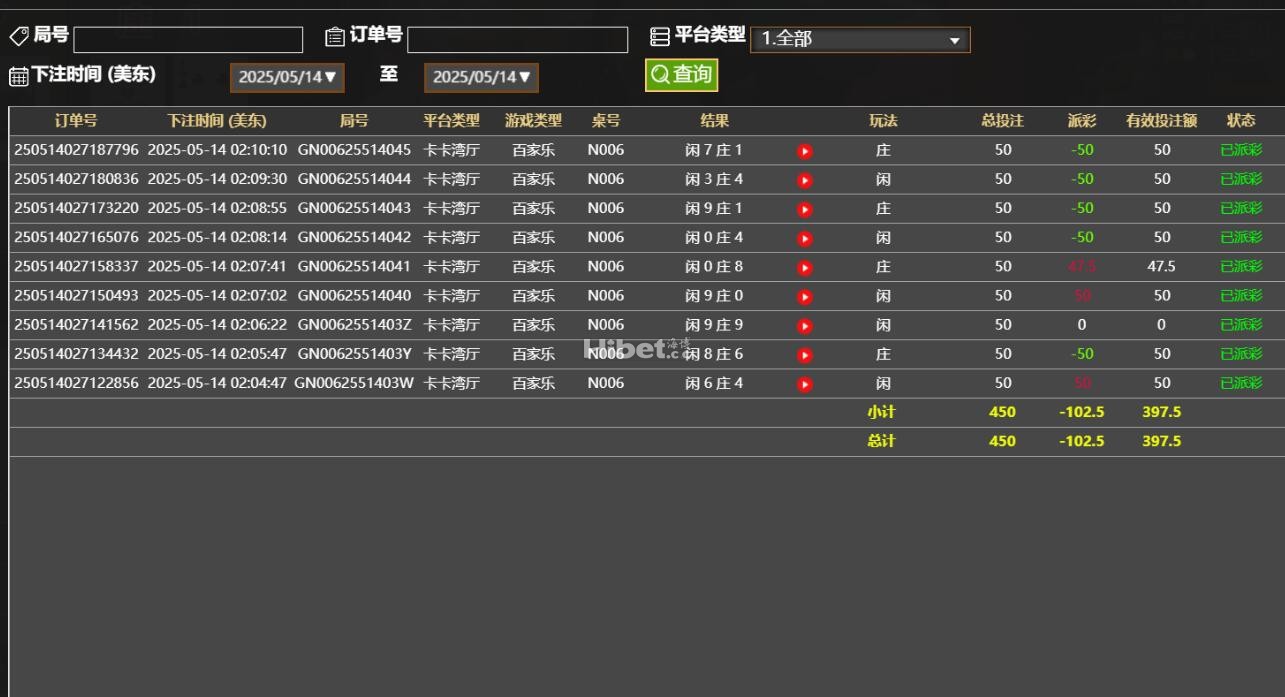Play replay video for round GN00625514040

pyautogui.click(x=805, y=297)
